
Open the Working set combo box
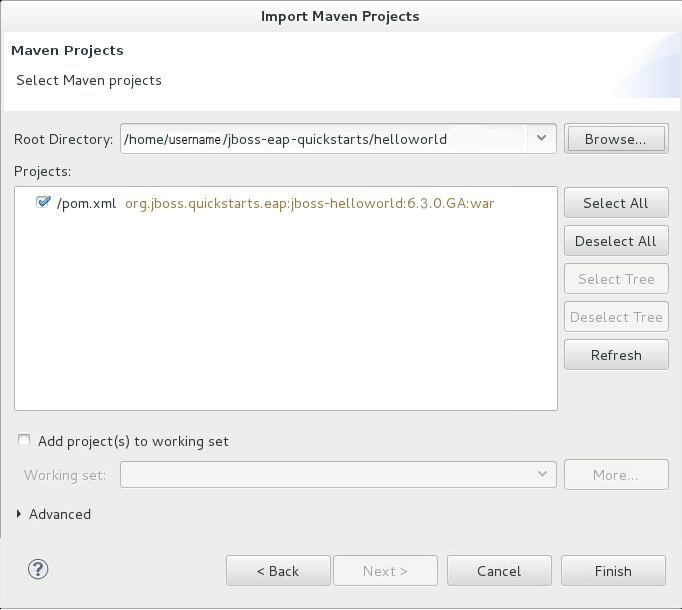(x=338, y=475)
